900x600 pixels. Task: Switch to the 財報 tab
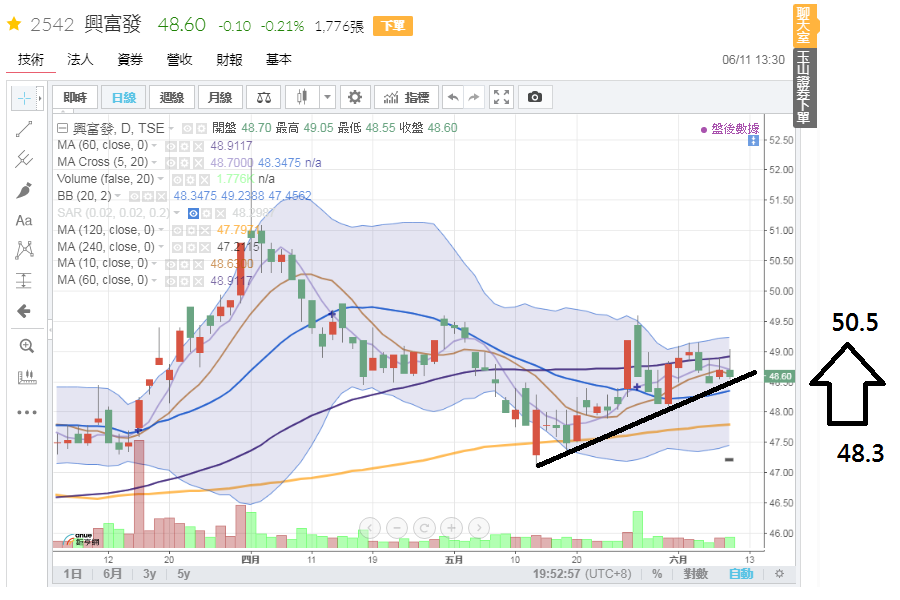coord(229,59)
